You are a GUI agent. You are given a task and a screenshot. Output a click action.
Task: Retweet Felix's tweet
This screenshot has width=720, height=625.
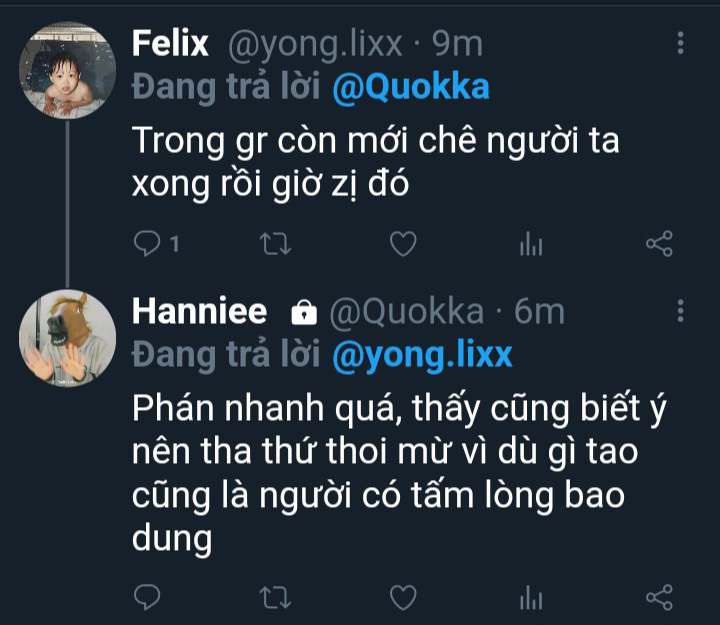pyautogui.click(x=273, y=244)
